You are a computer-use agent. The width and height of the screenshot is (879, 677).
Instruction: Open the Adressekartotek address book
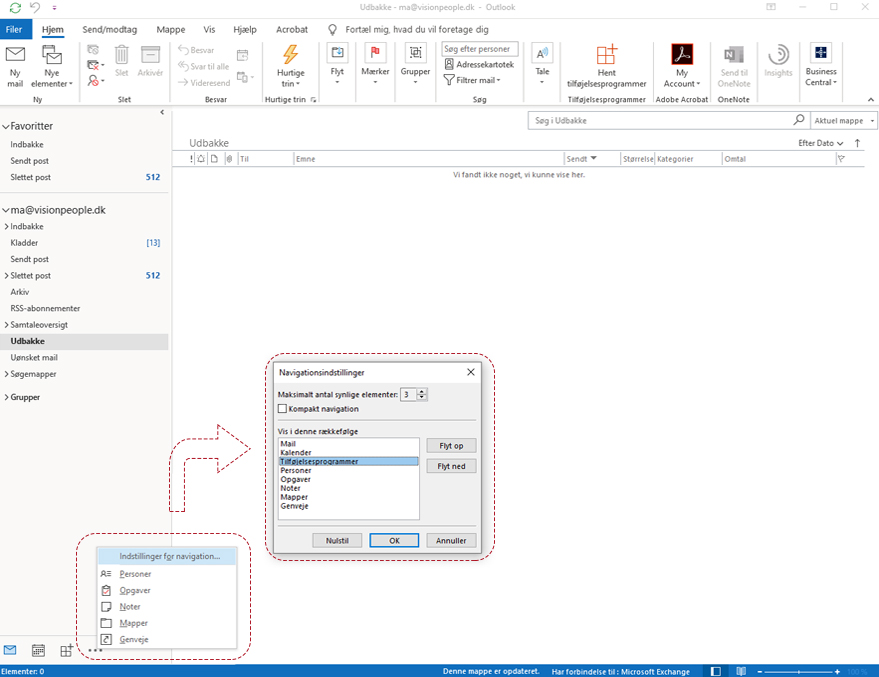pyautogui.click(x=479, y=64)
